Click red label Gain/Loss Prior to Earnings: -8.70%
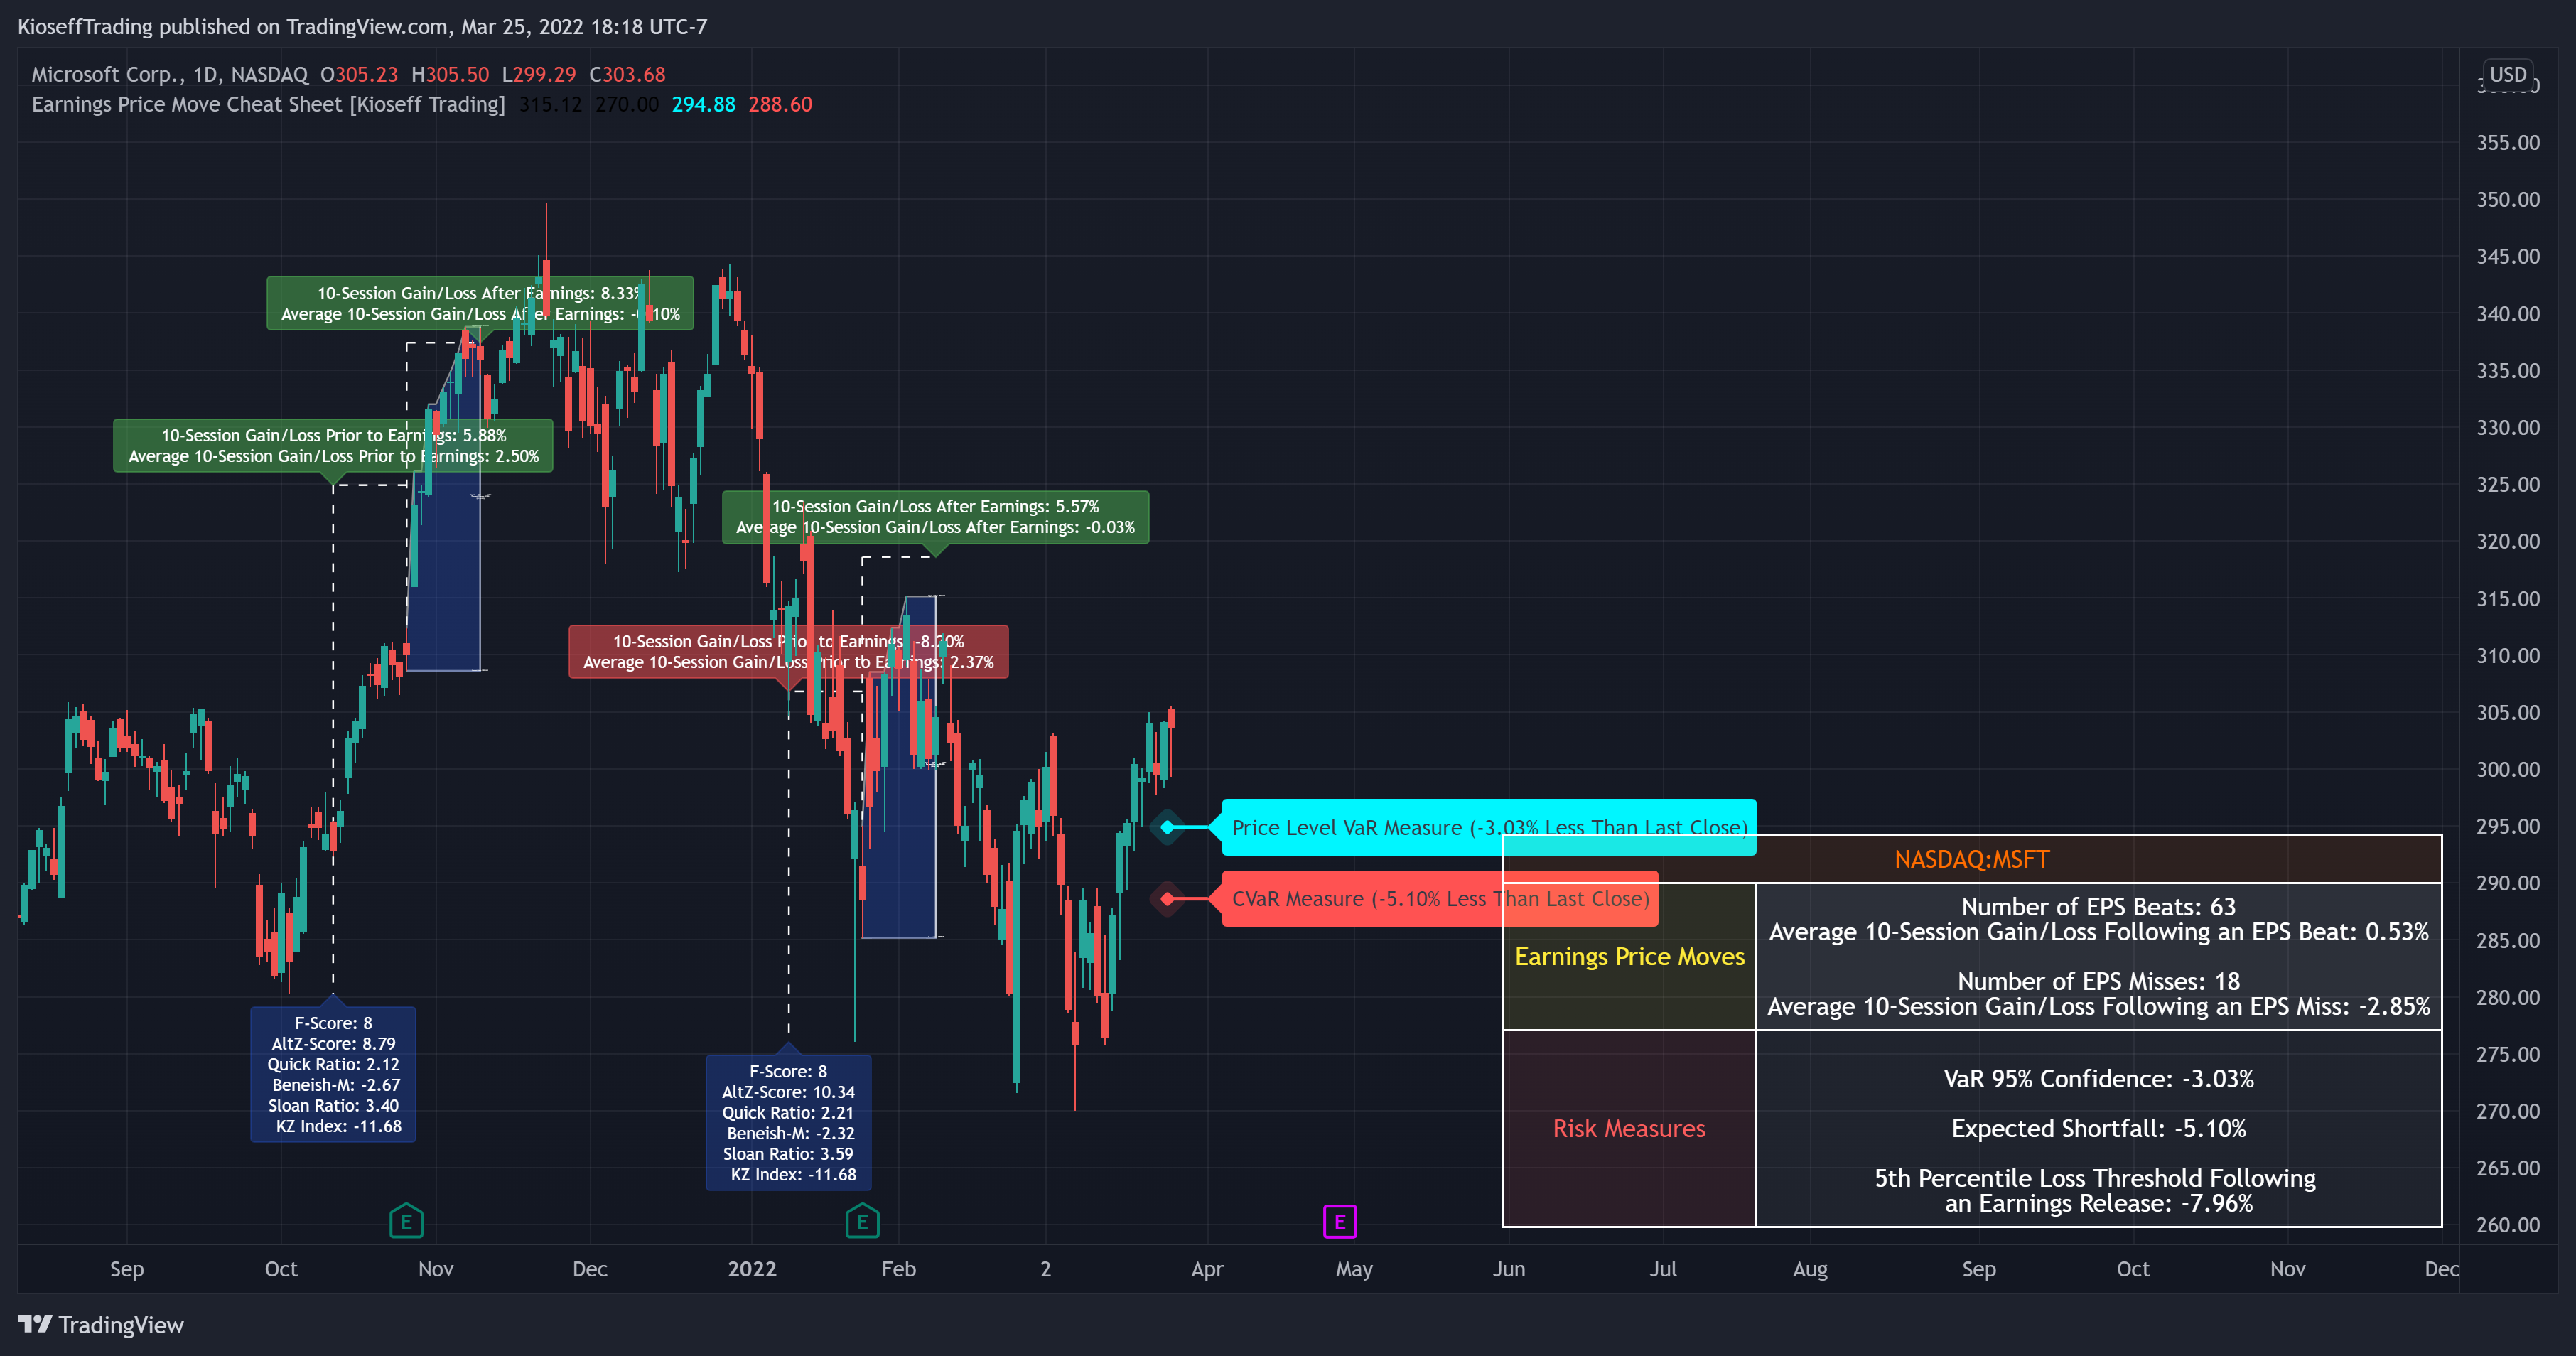The width and height of the screenshot is (2576, 1356). [788, 652]
